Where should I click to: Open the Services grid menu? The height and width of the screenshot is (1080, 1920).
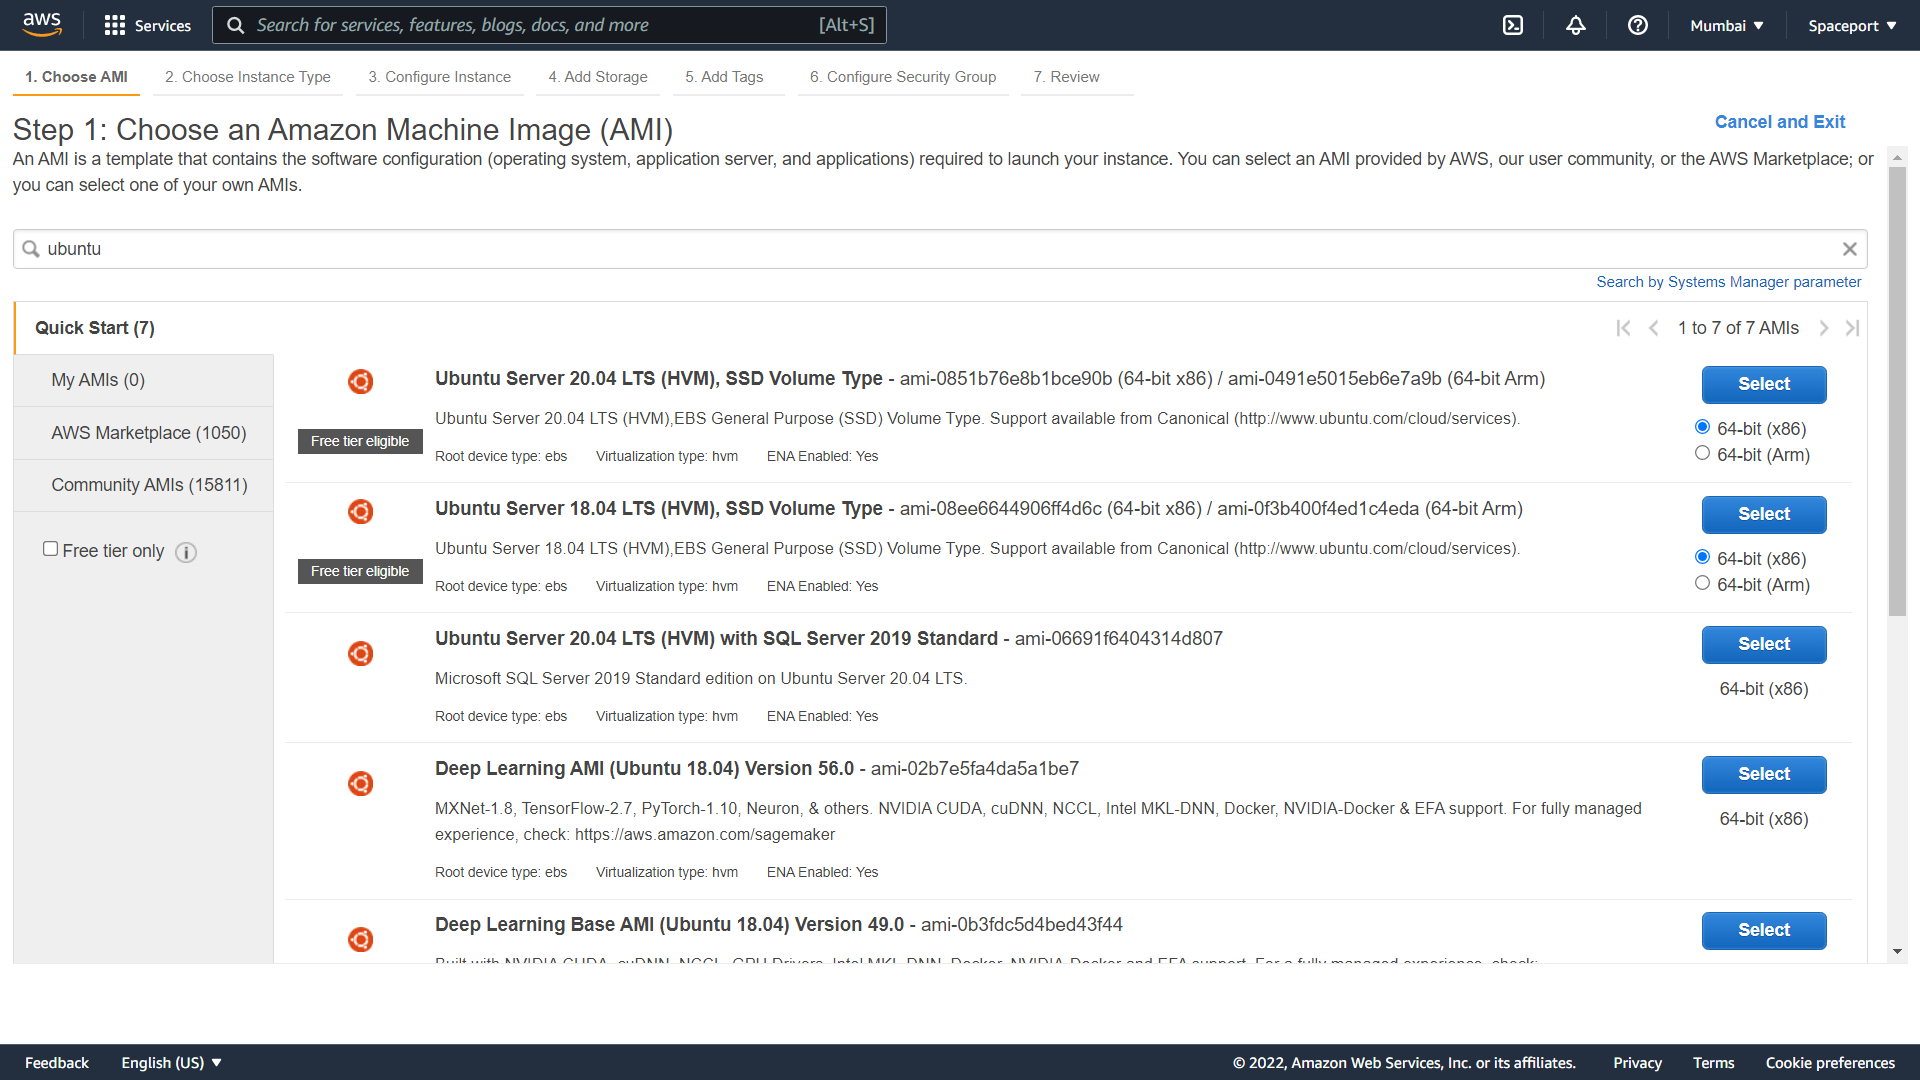click(x=147, y=25)
